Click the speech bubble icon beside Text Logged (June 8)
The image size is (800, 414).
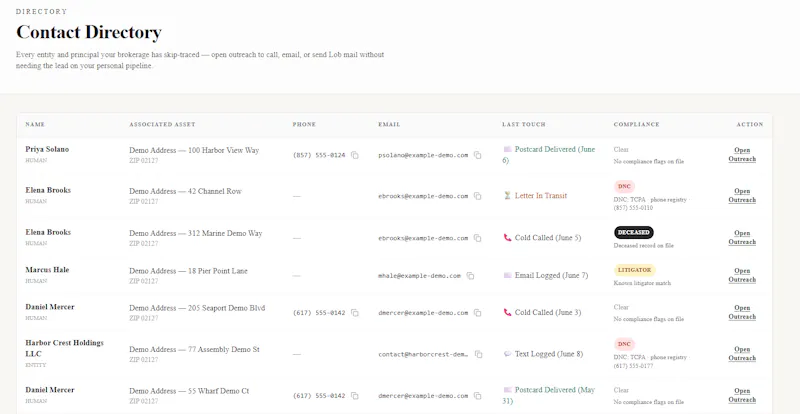(507, 354)
